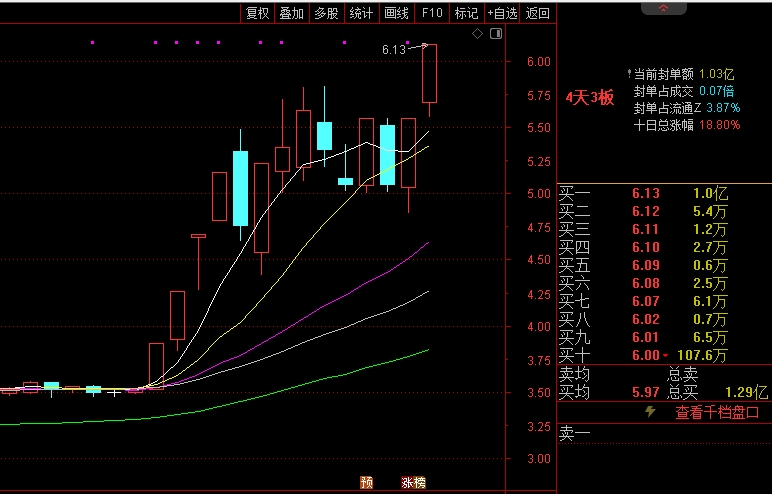Click the lightning bolt icon

(650, 412)
